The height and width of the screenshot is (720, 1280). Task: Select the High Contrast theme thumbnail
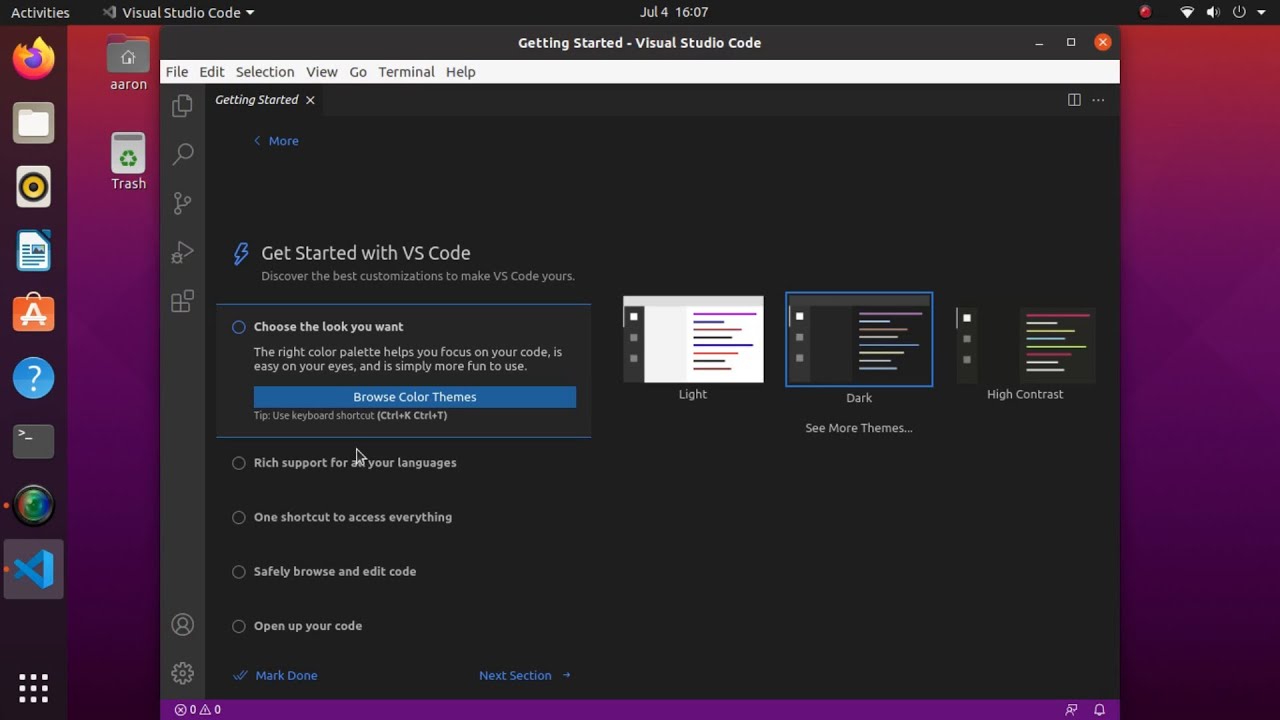1025,346
